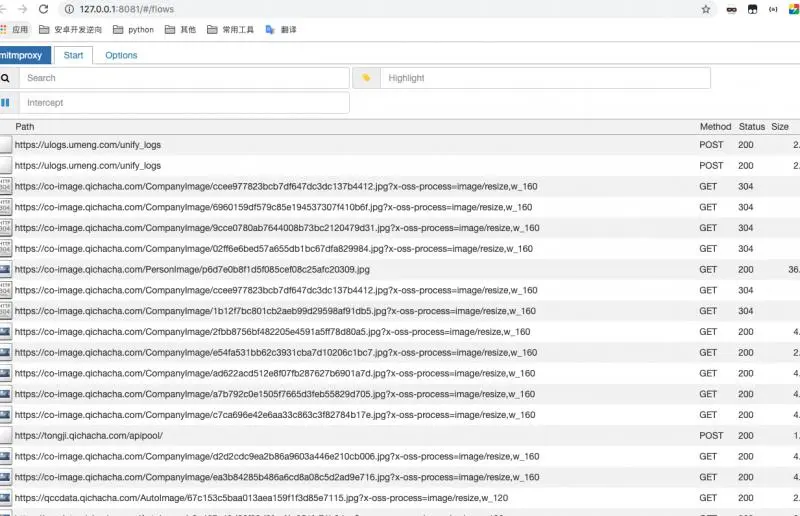
Task: Click the highlight tag icon
Action: [x=366, y=78]
